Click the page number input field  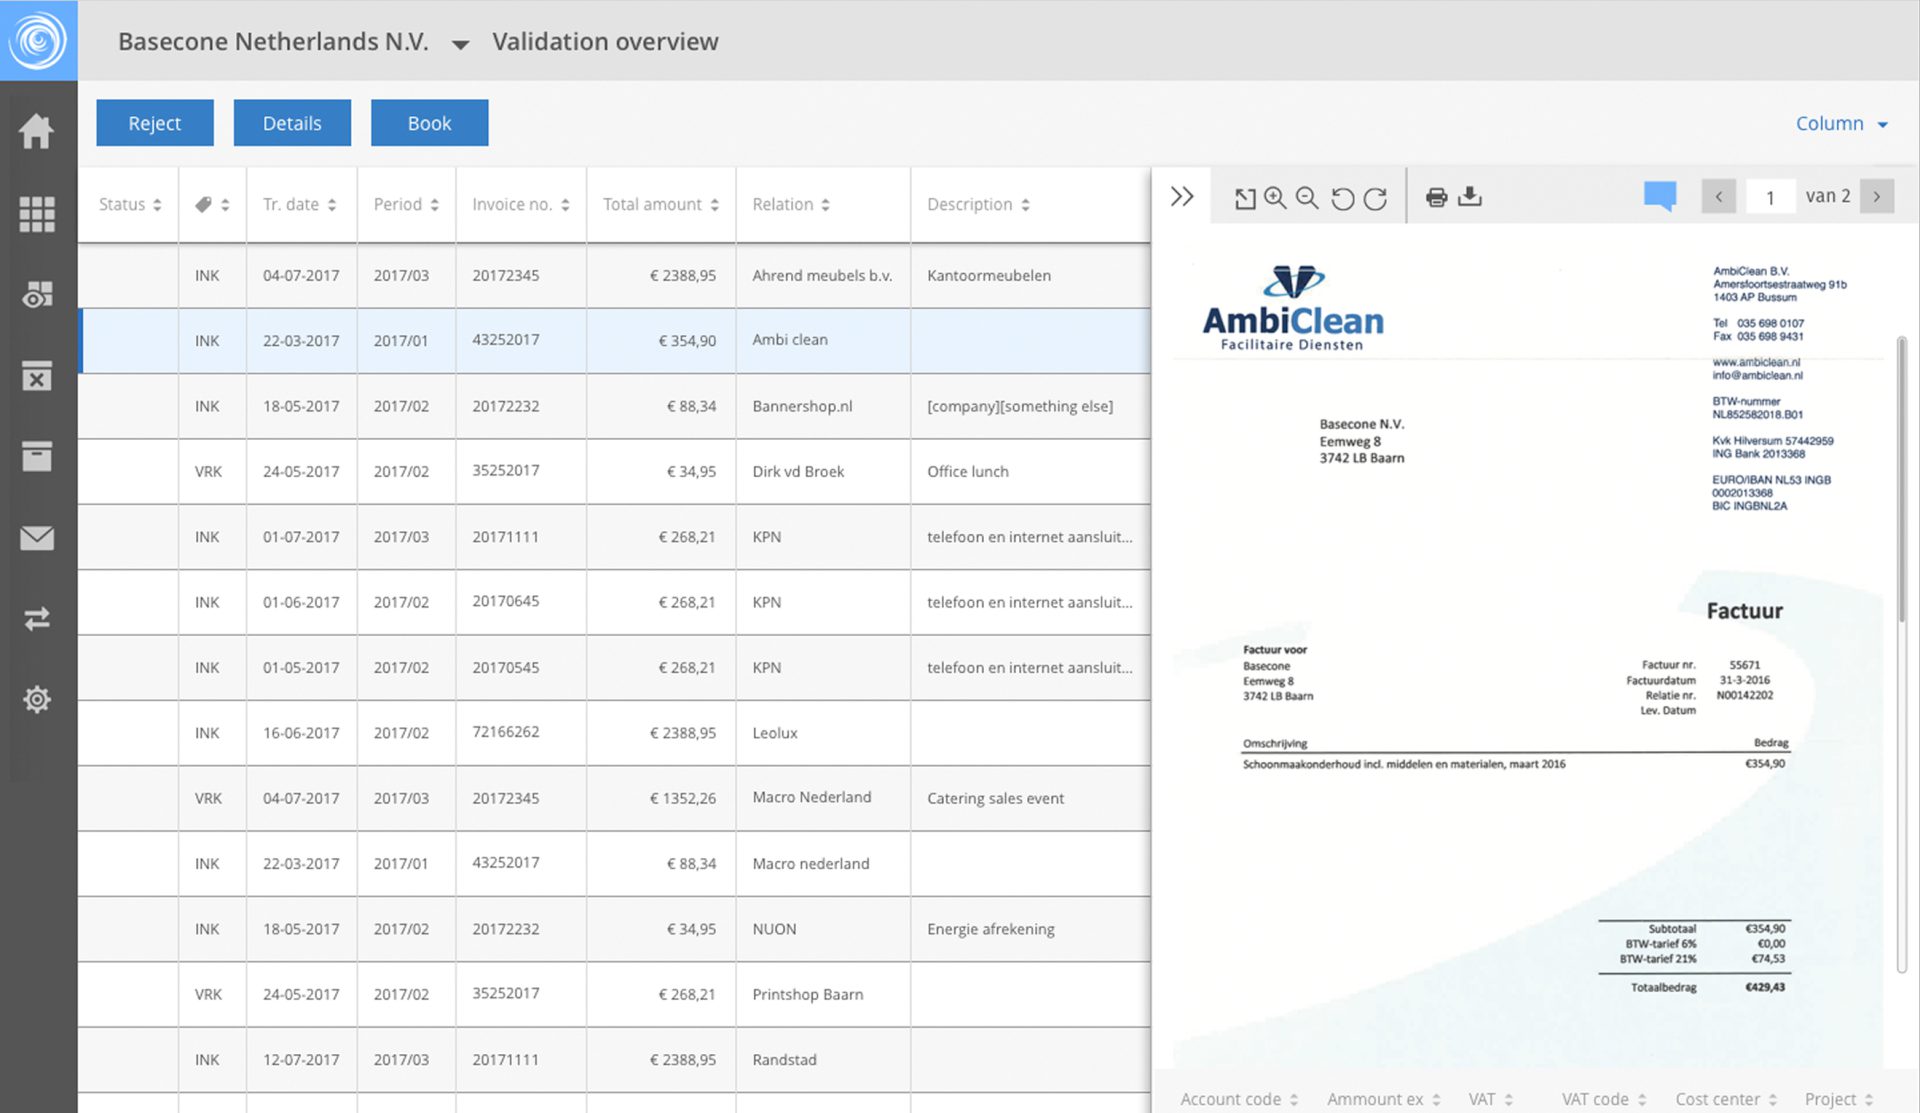pos(1769,197)
